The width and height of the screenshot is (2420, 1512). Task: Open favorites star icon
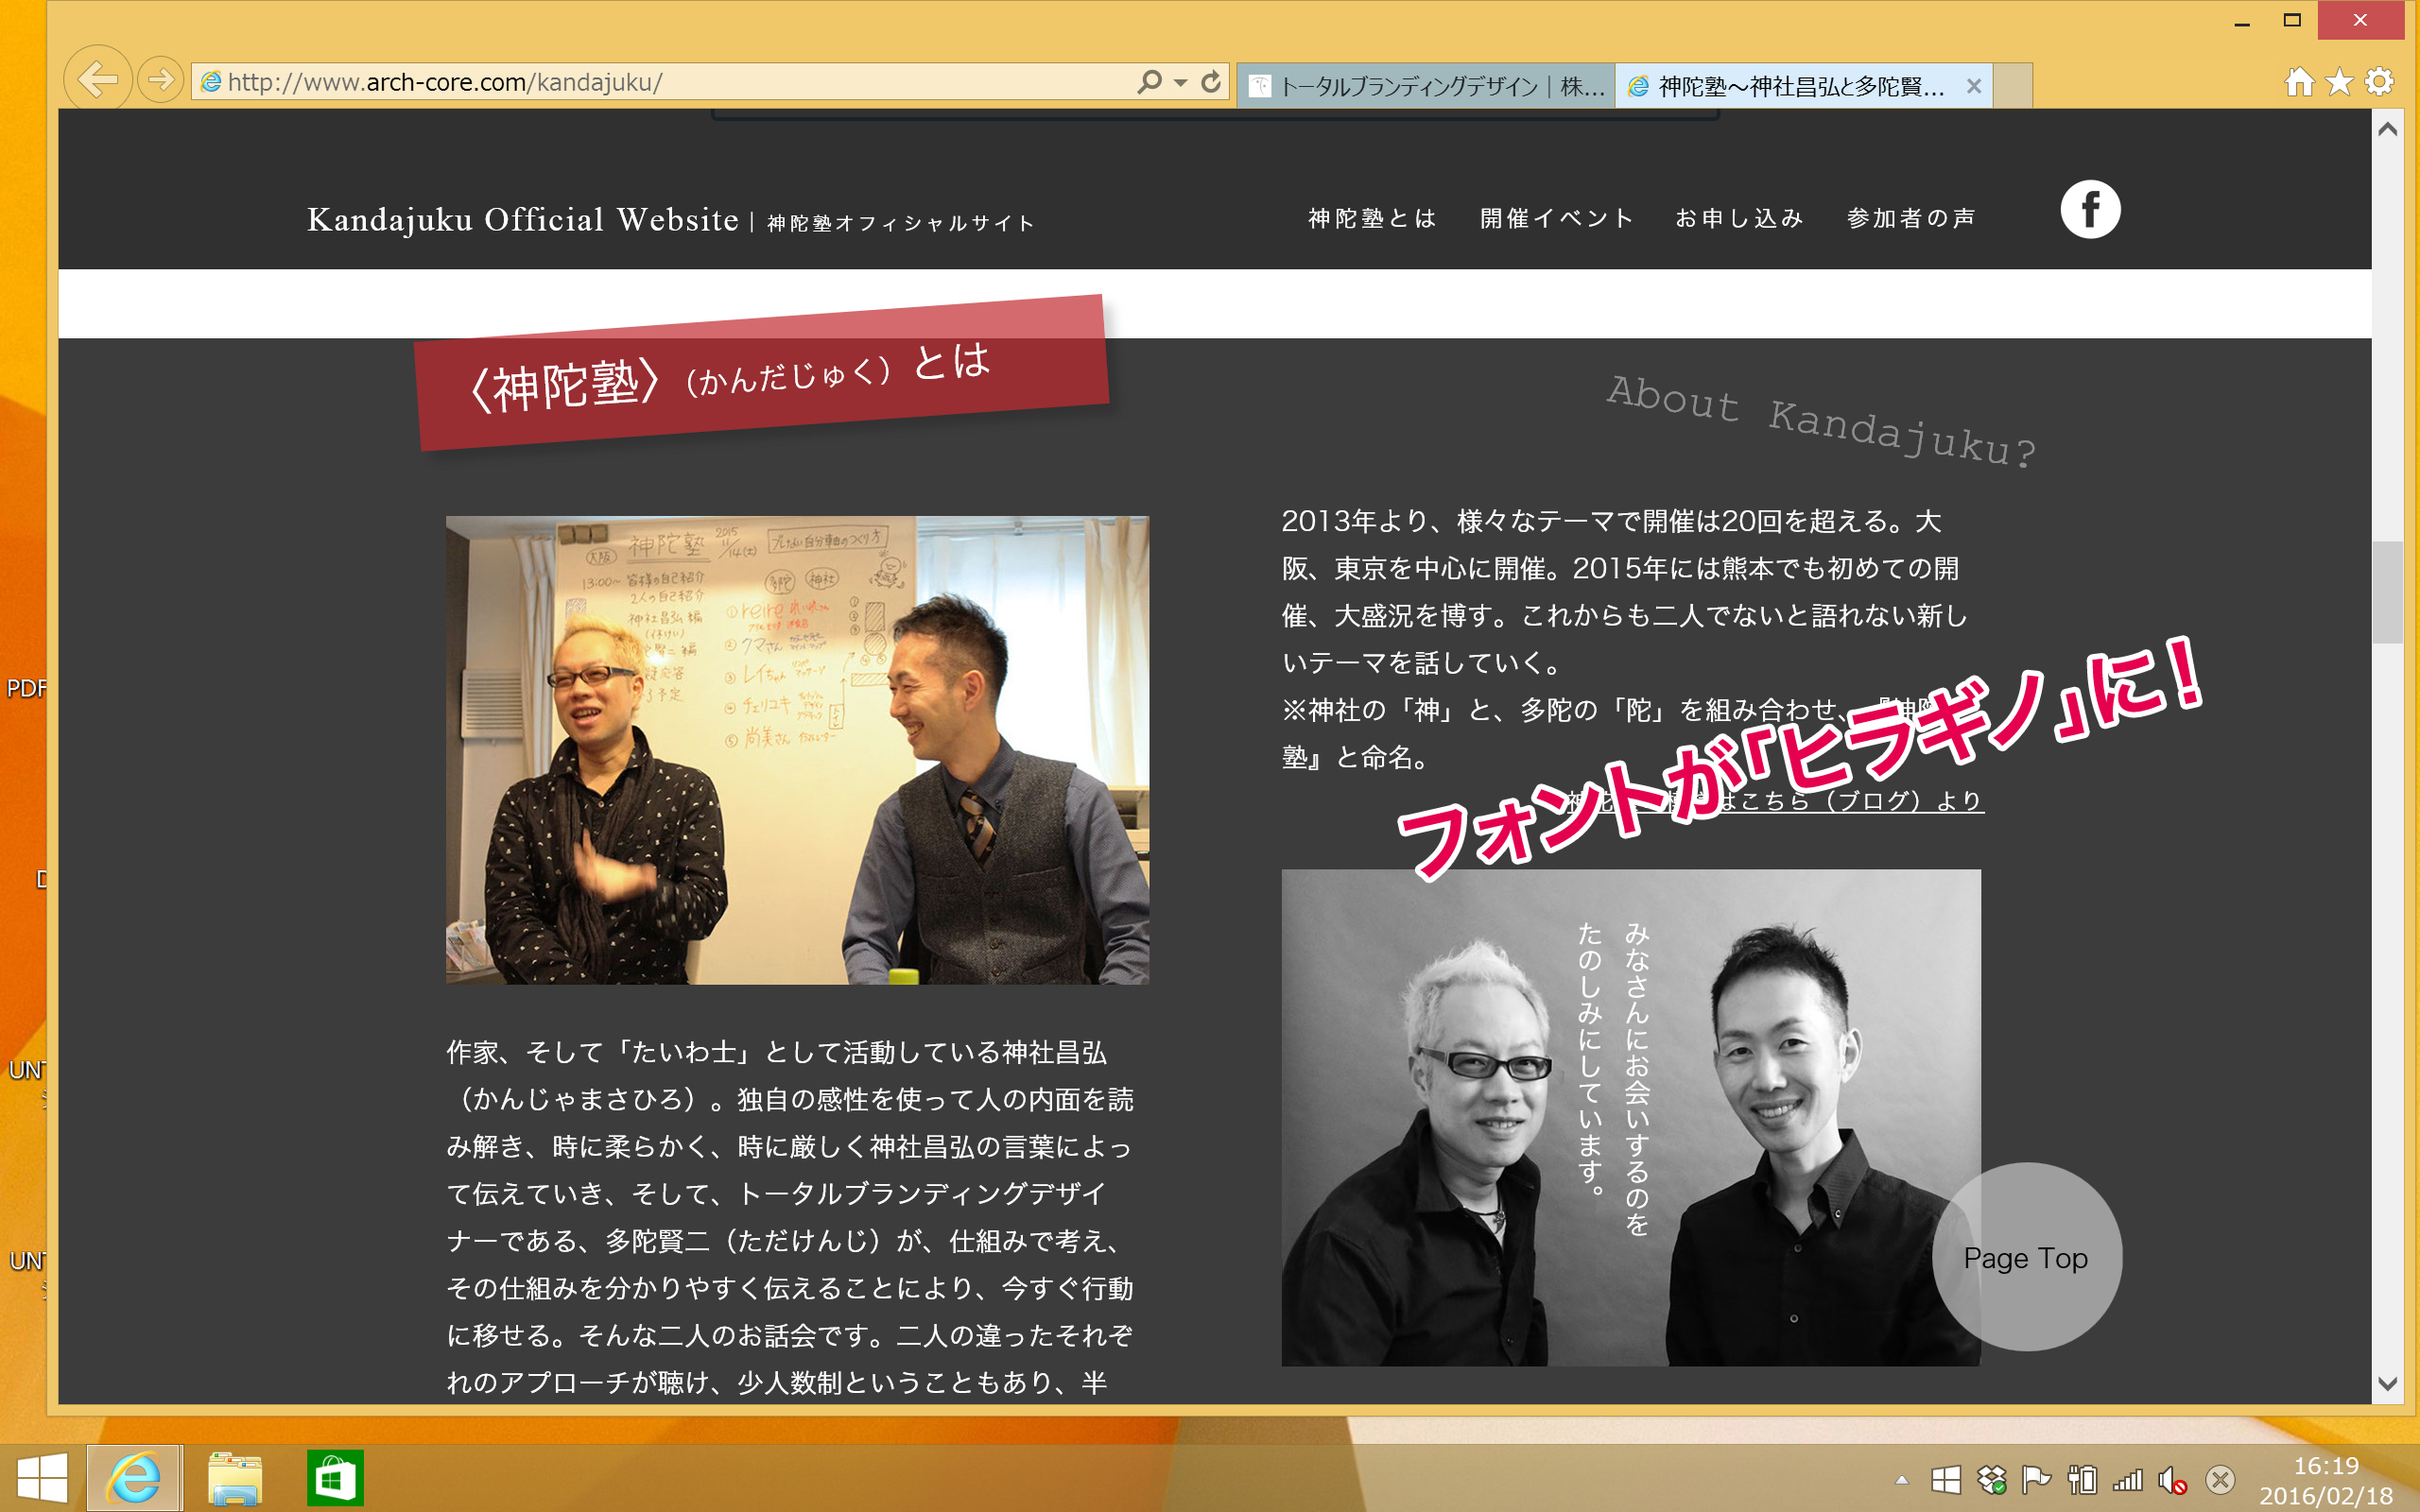point(2339,82)
